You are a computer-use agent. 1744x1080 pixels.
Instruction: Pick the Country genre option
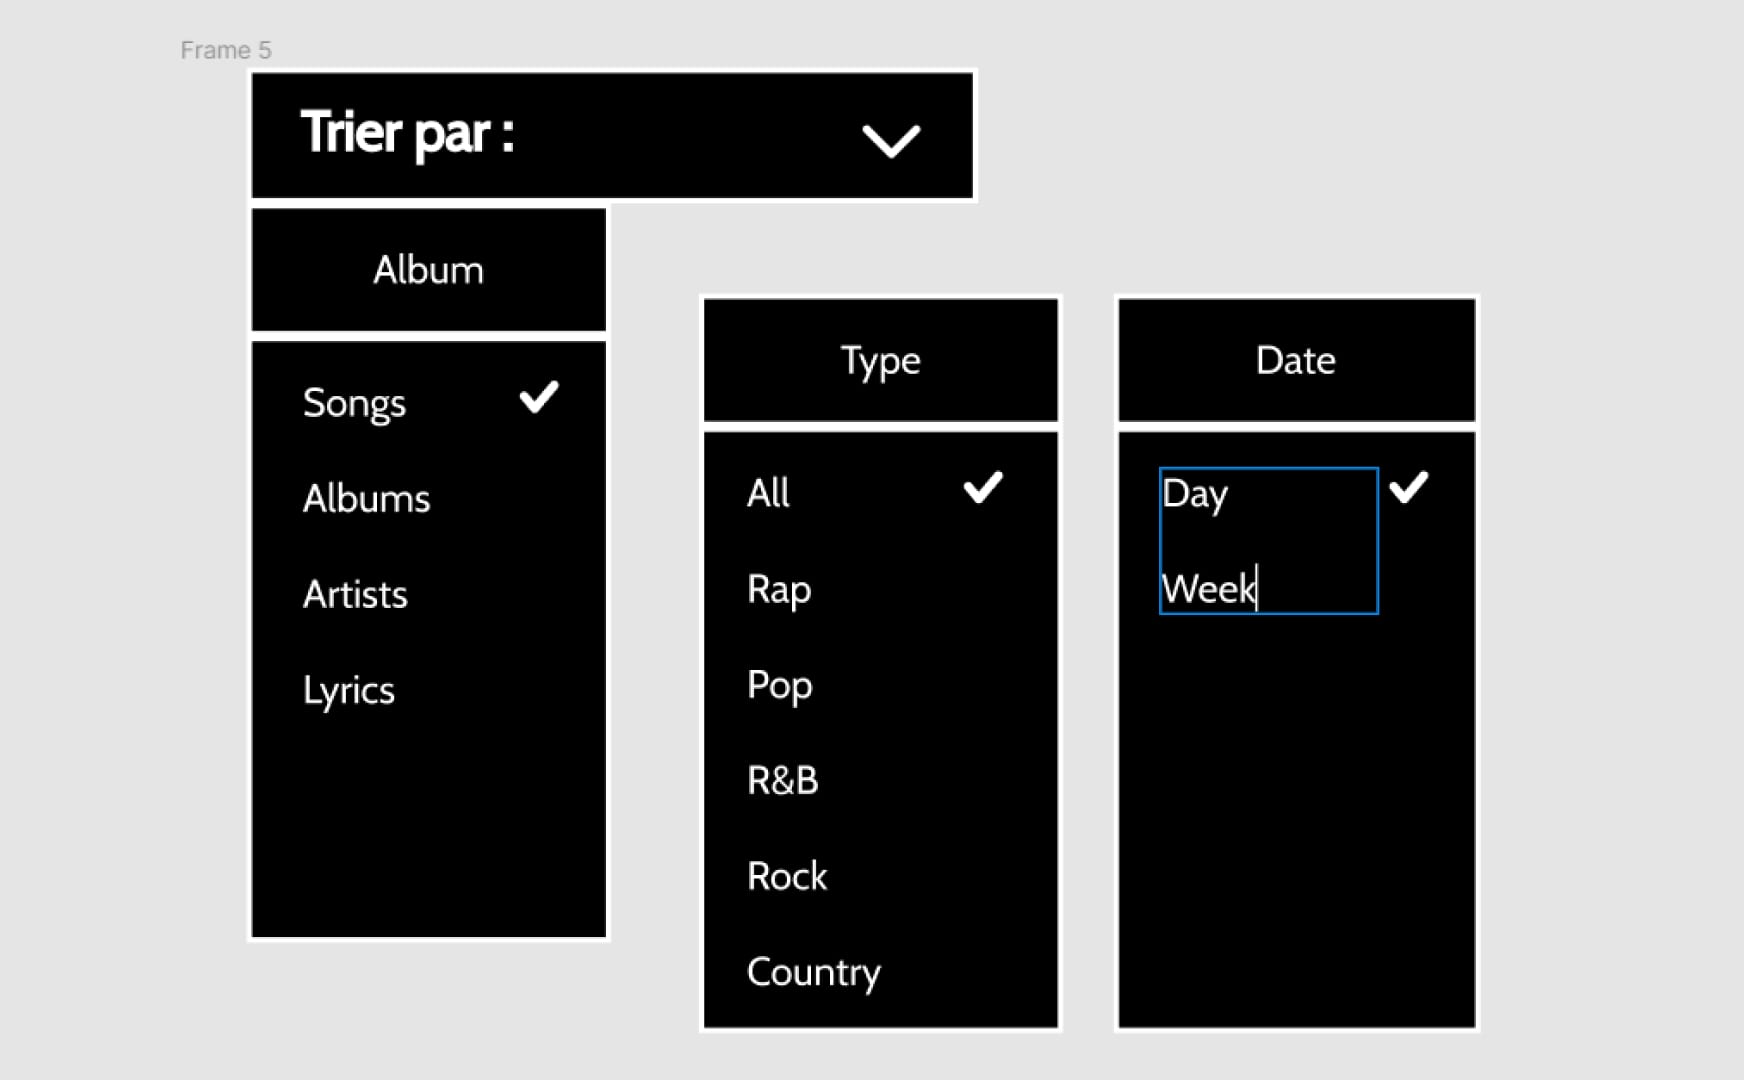[x=814, y=972]
